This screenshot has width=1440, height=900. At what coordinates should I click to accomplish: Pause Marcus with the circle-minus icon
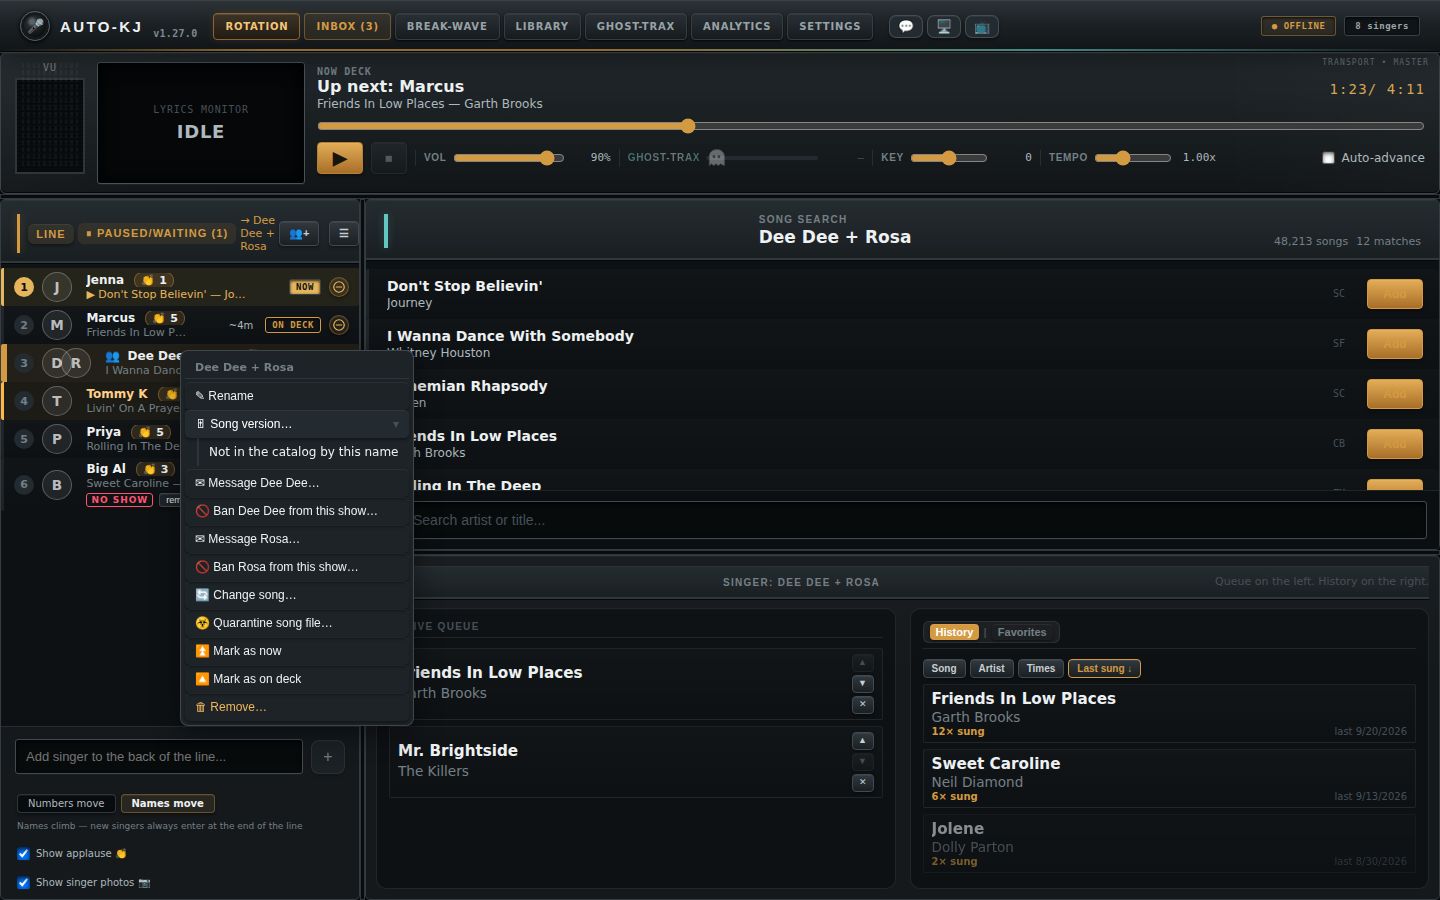(x=339, y=325)
